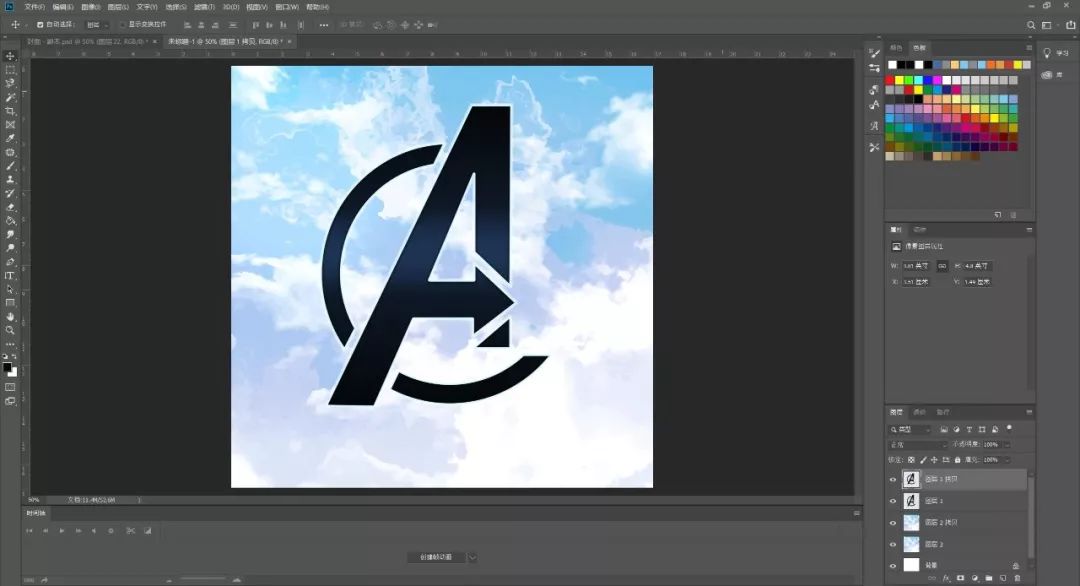The width and height of the screenshot is (1080, 586).
Task: Create a new layer using the Layers panel icon
Action: tap(1003, 578)
